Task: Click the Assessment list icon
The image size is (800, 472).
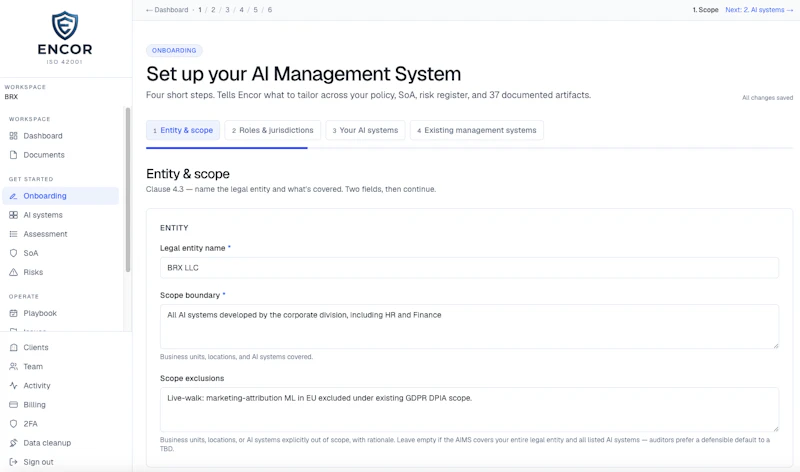Action: point(13,234)
